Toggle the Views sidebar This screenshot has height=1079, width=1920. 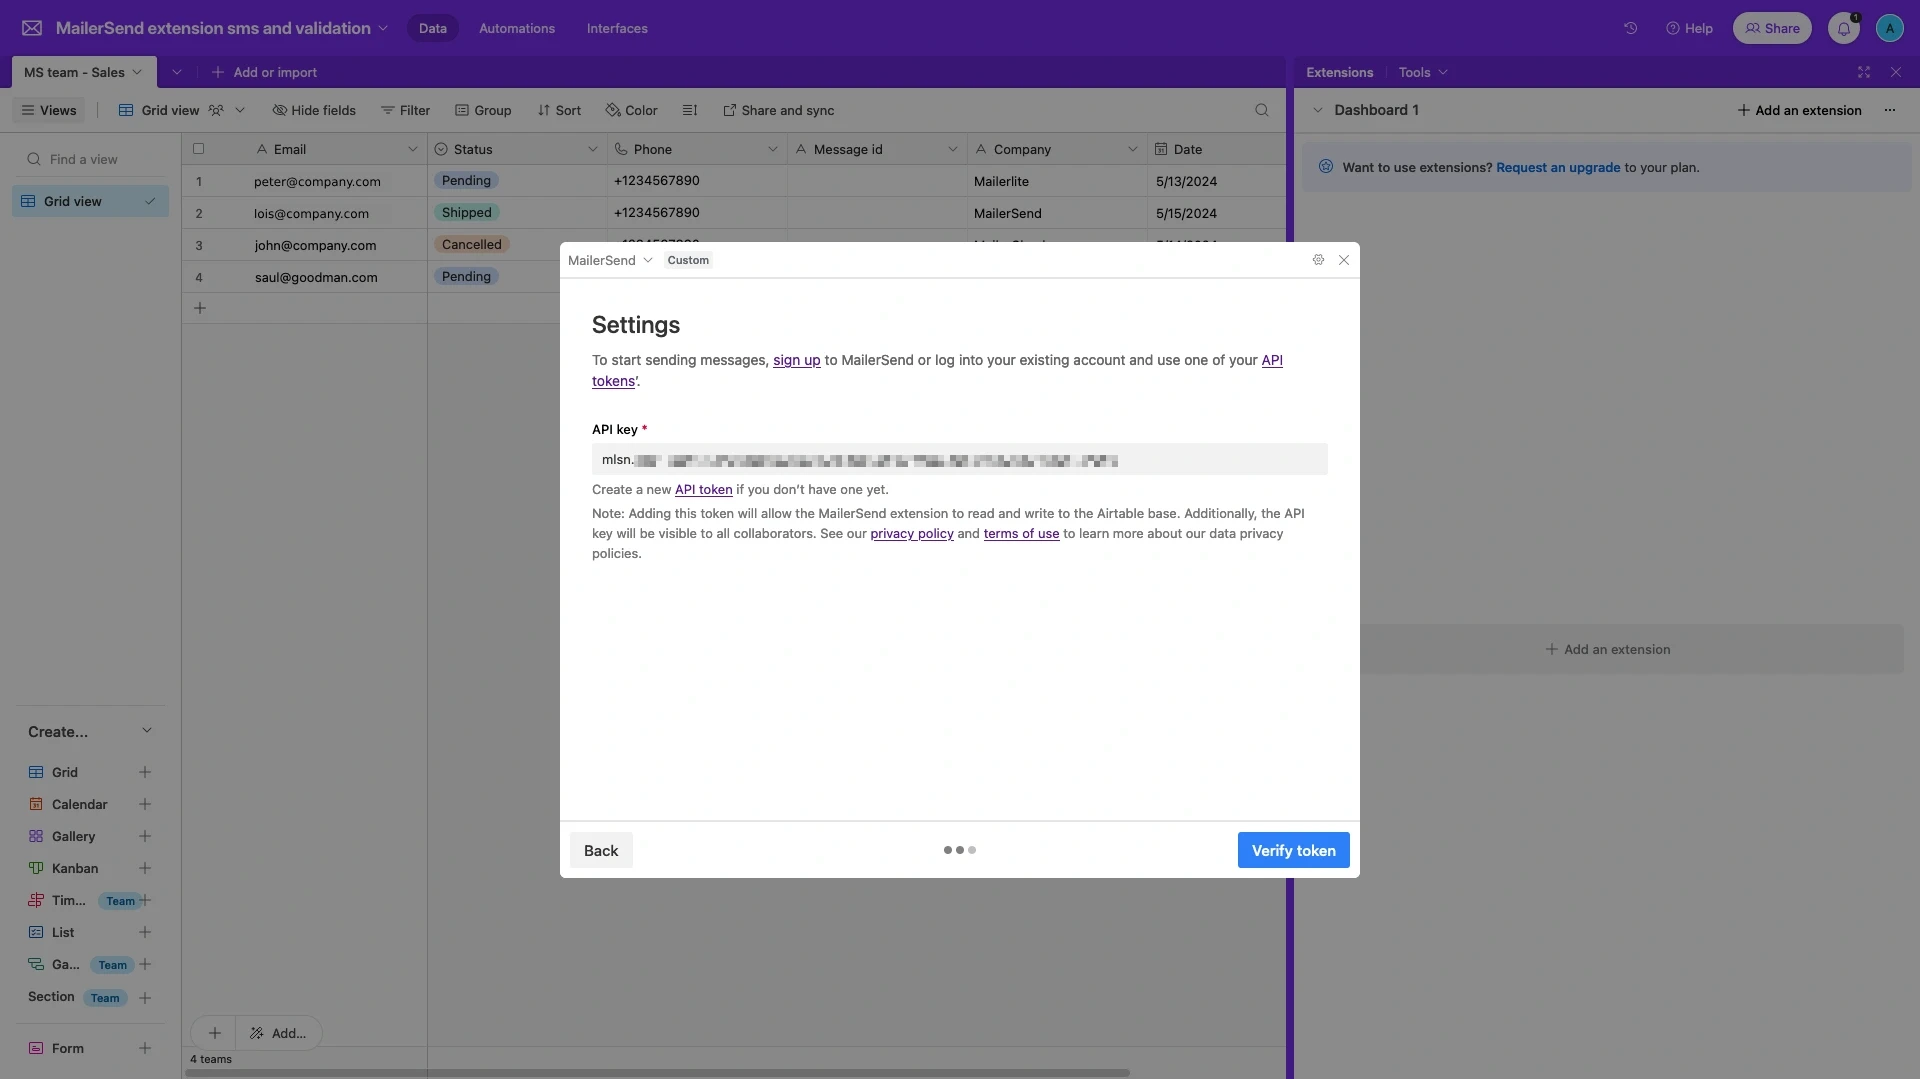pos(50,110)
